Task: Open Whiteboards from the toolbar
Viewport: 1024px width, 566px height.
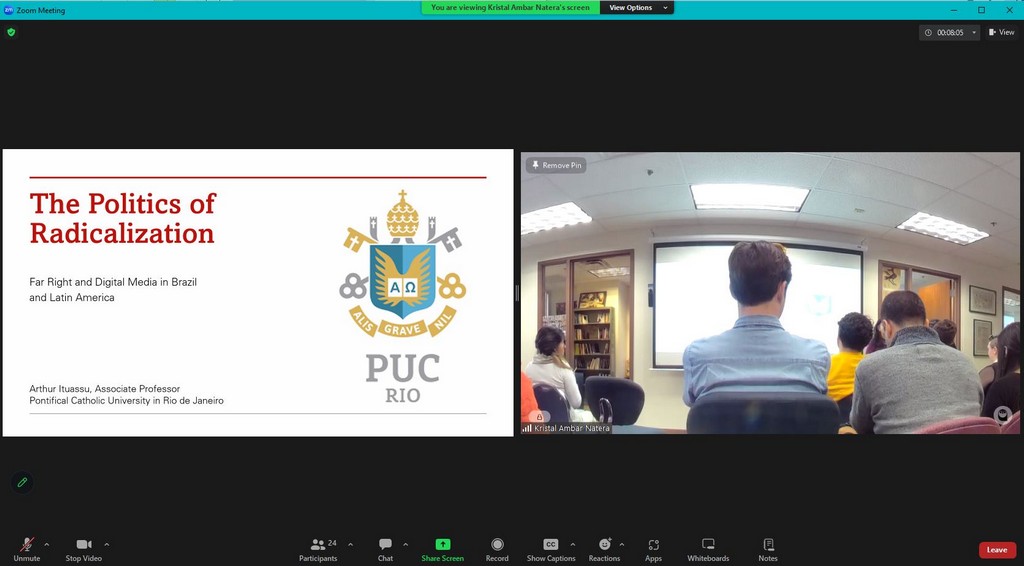Action: (708, 548)
